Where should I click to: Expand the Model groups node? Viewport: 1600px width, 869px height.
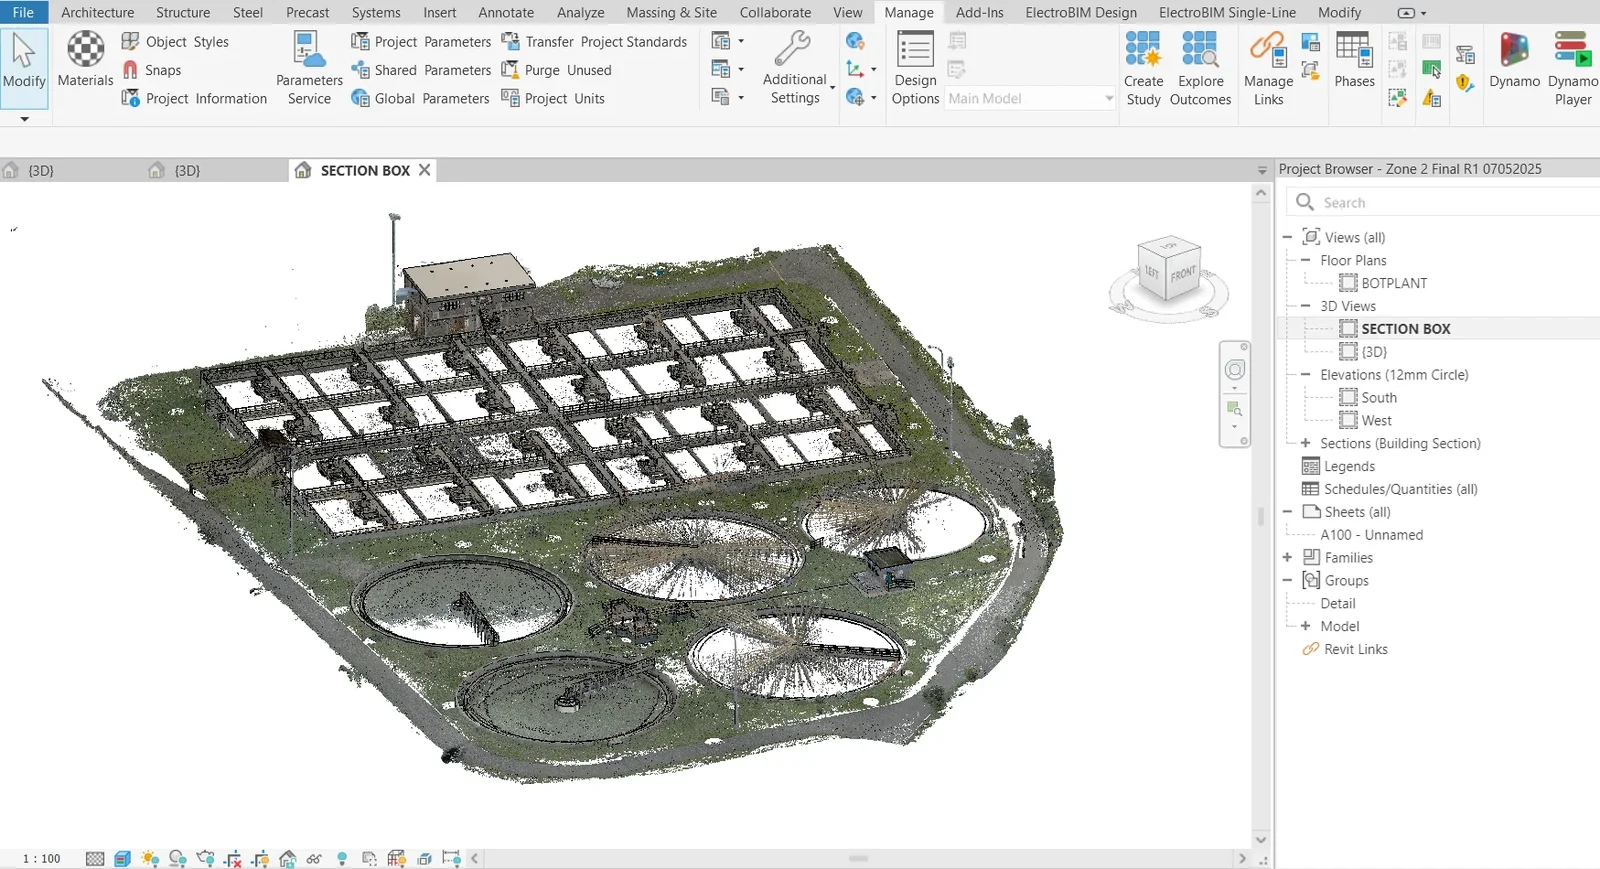coord(1305,626)
